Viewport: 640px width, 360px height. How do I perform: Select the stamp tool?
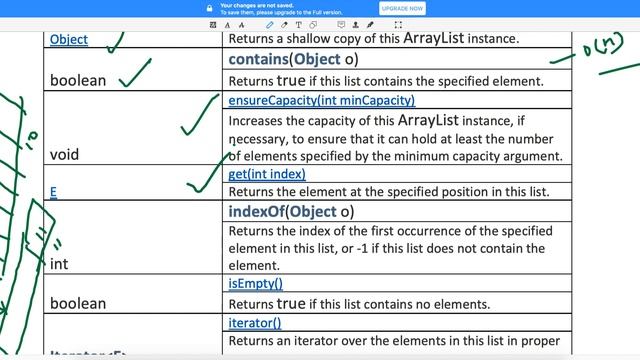[x=356, y=25]
